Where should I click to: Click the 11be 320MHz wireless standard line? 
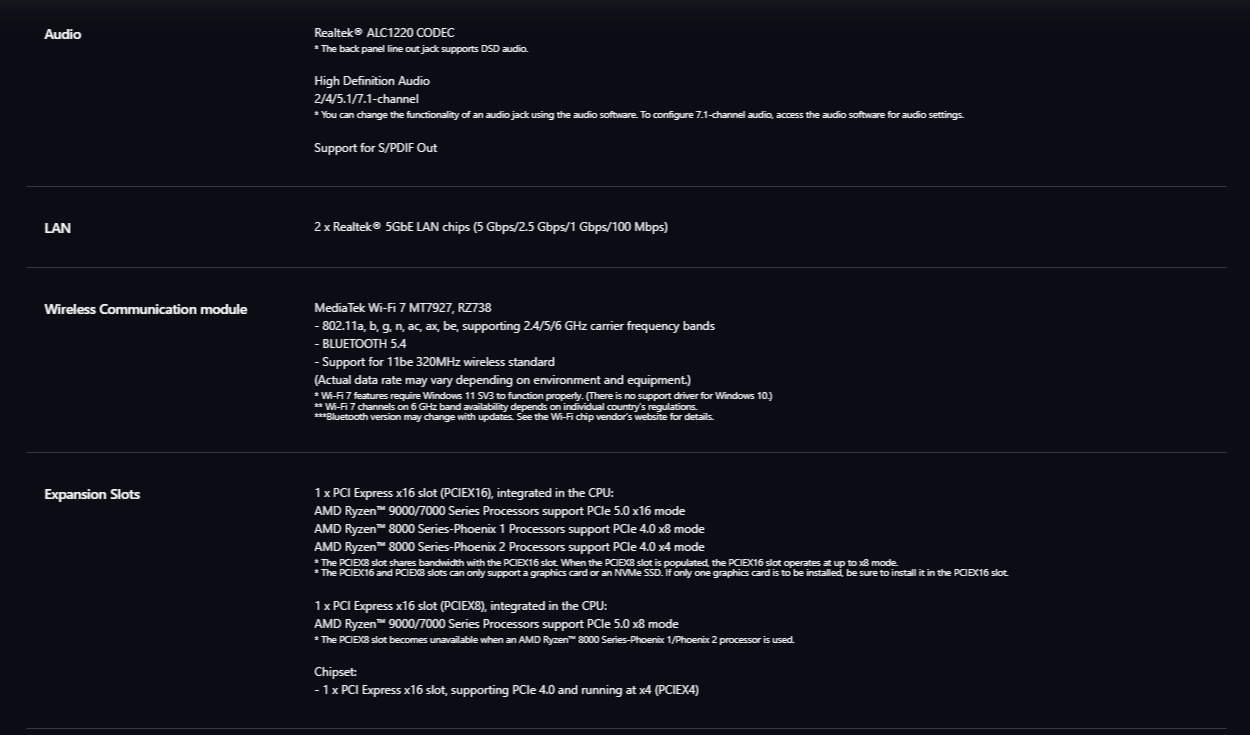coord(434,362)
